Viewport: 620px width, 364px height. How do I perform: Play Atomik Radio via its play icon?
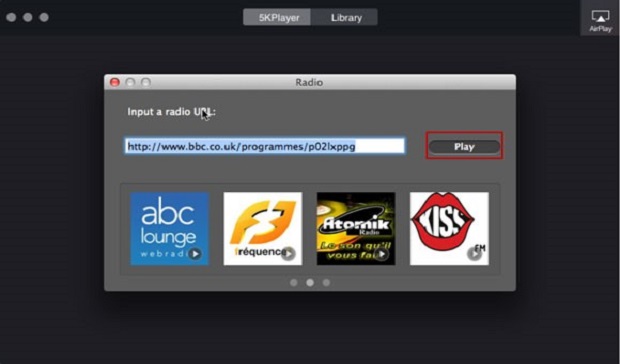(x=381, y=254)
